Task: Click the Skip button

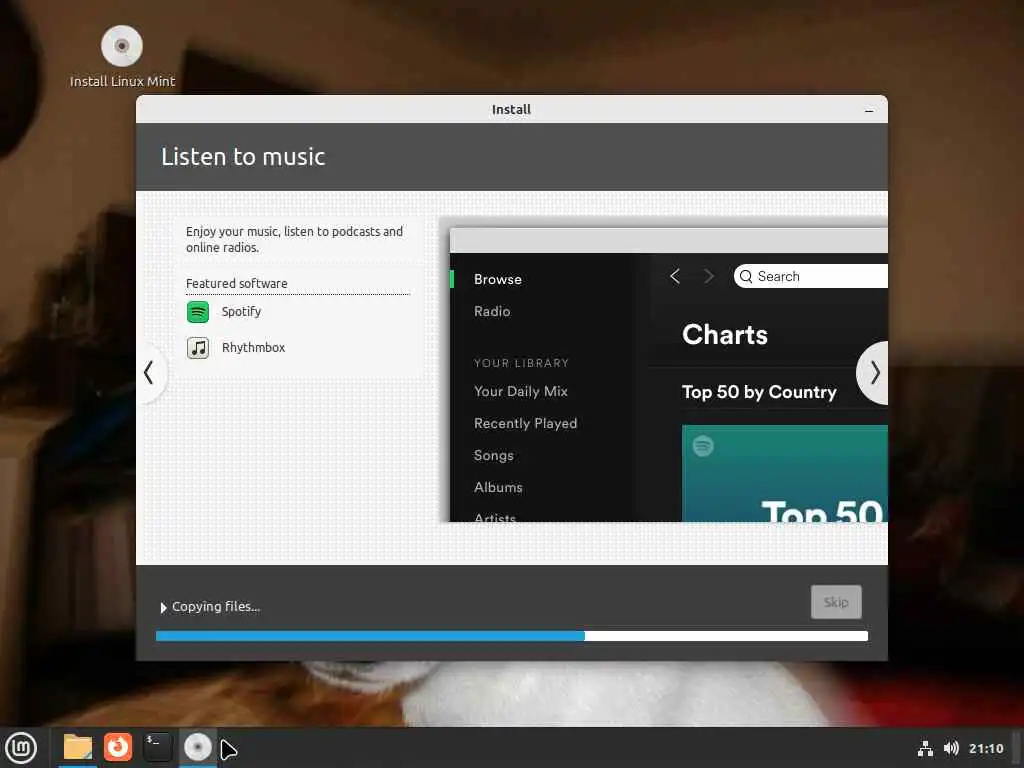Action: 836,602
